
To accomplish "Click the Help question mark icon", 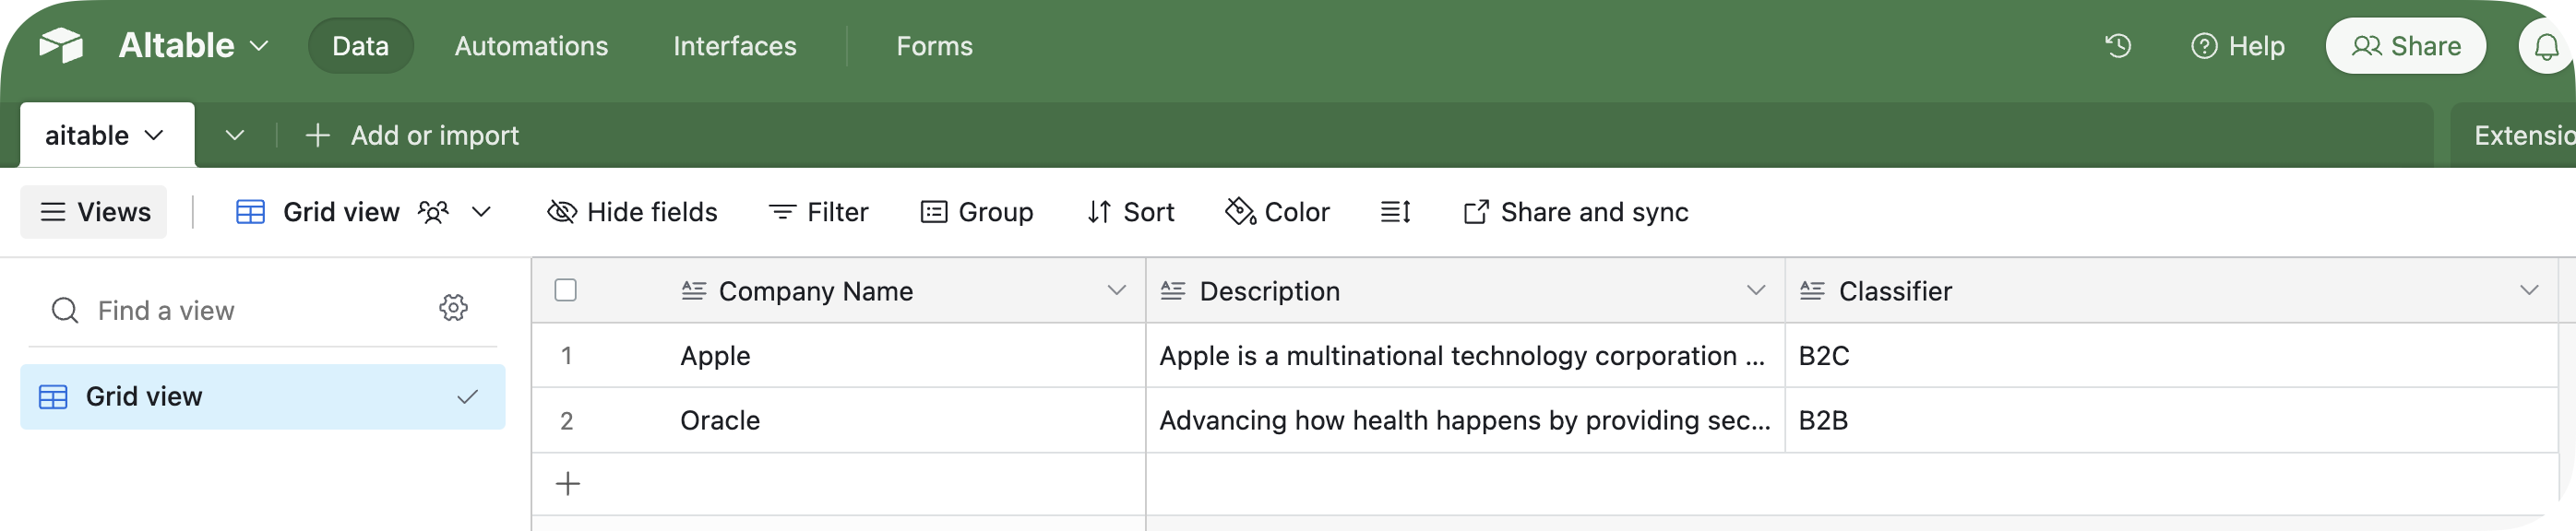I will click(2204, 46).
